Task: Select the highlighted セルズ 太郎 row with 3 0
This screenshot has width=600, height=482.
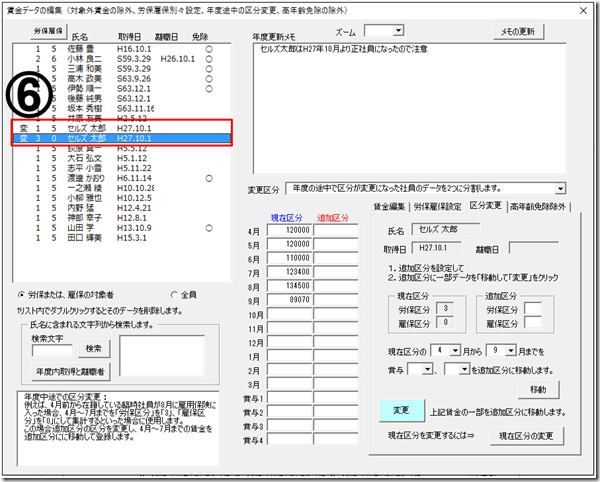Action: [x=122, y=138]
